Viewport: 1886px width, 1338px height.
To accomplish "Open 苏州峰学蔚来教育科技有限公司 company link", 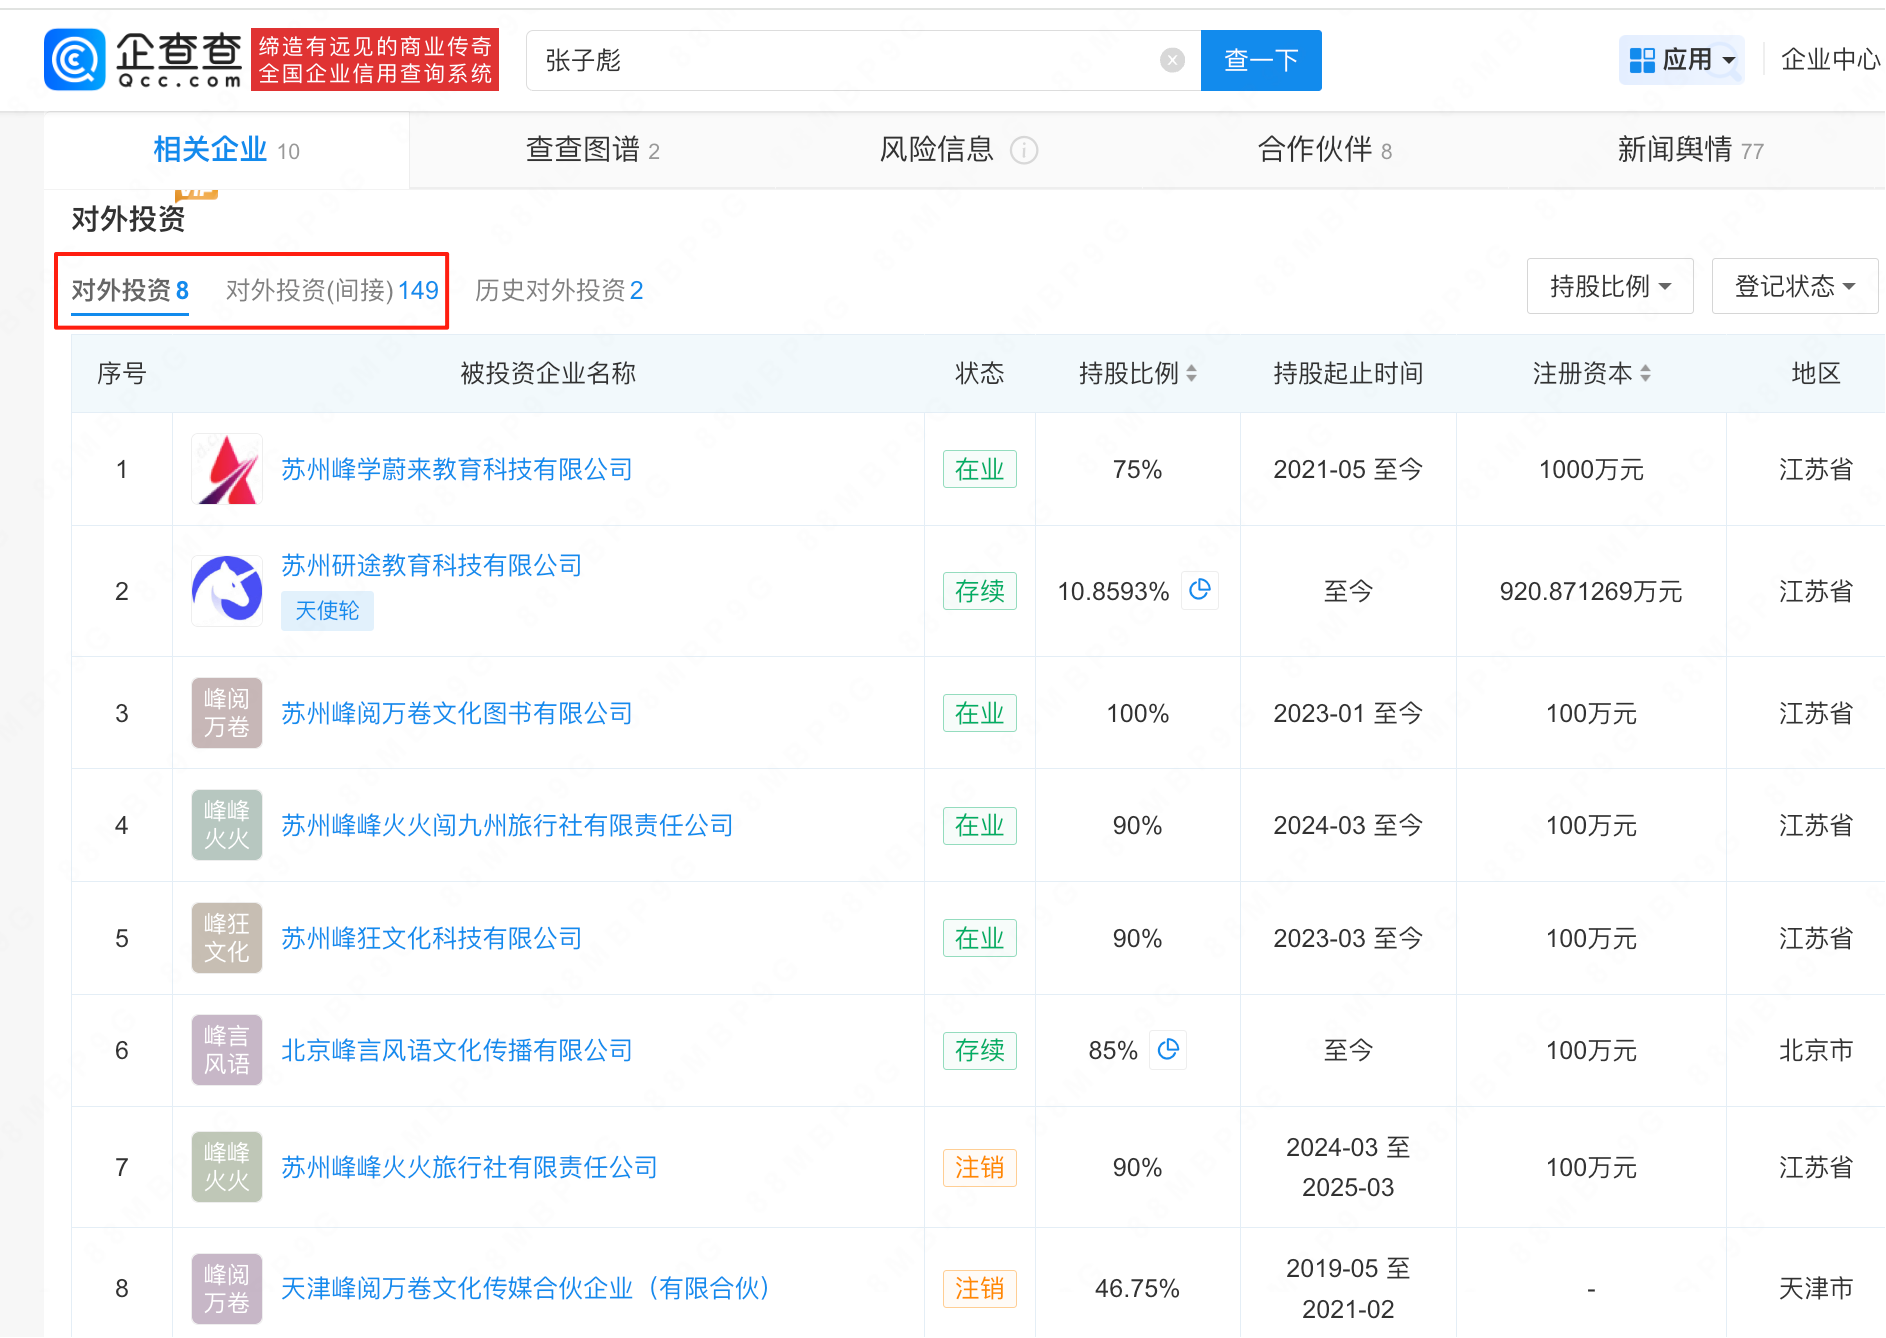I will 457,469.
